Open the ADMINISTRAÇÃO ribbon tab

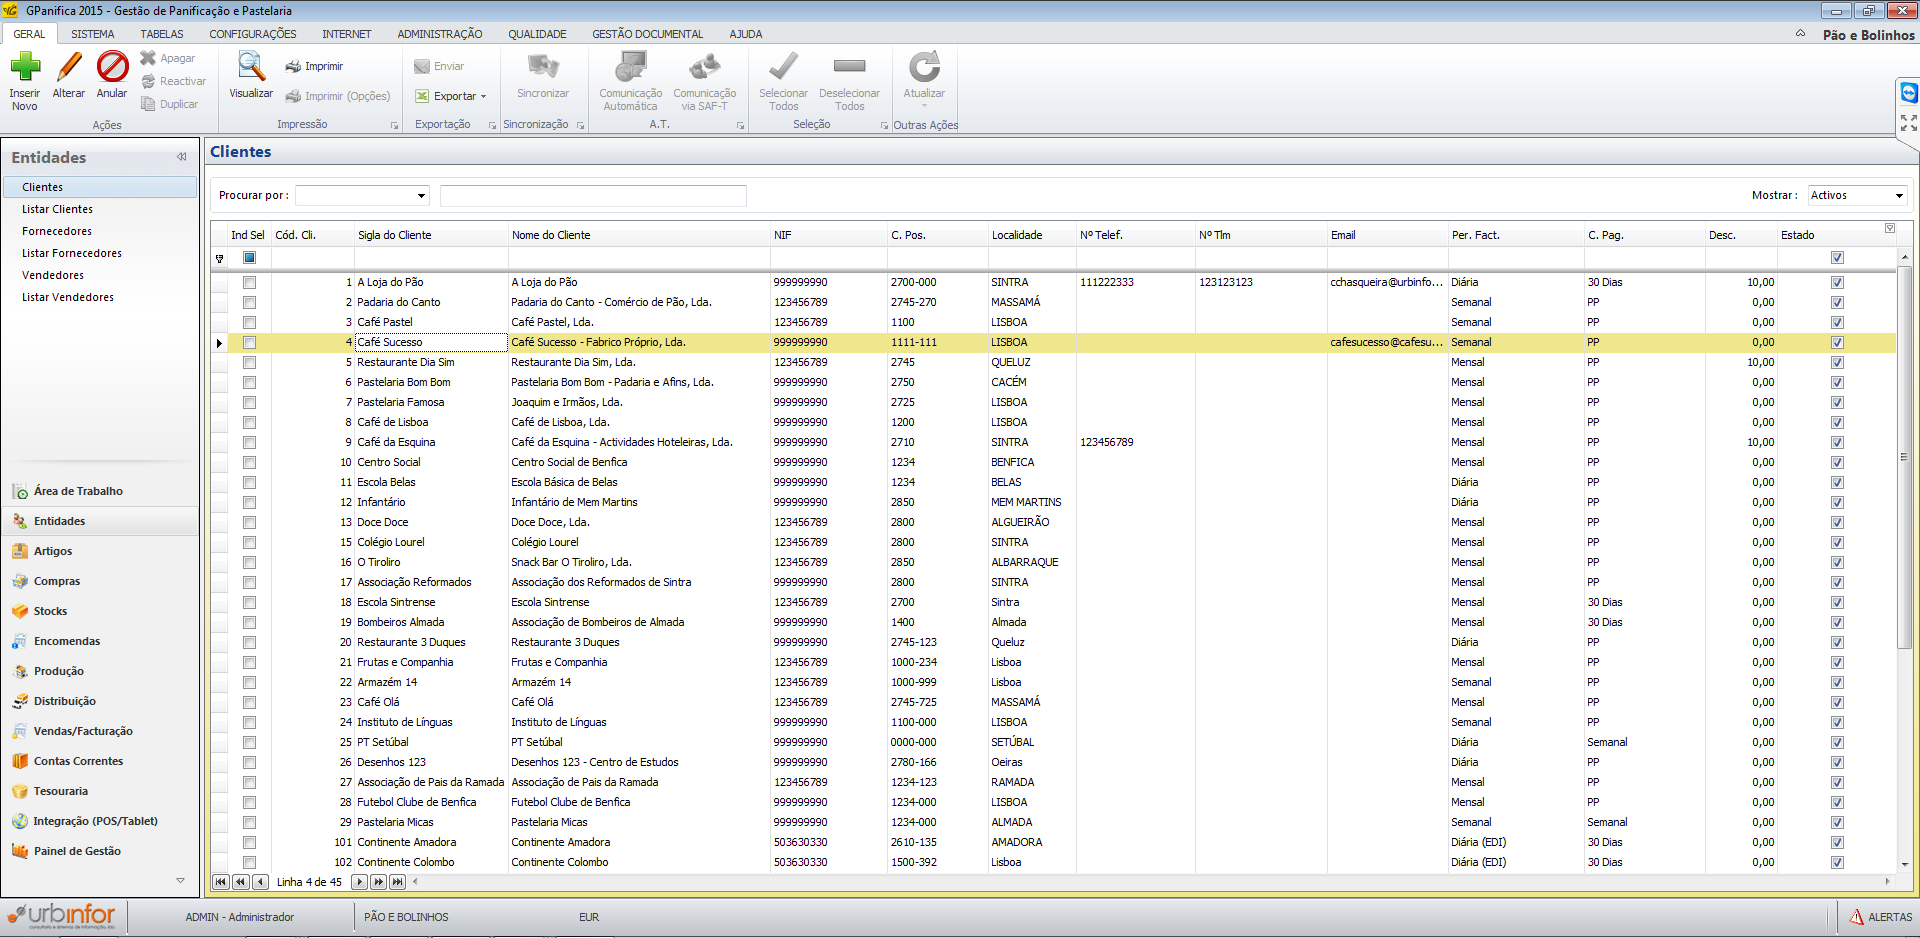(440, 34)
